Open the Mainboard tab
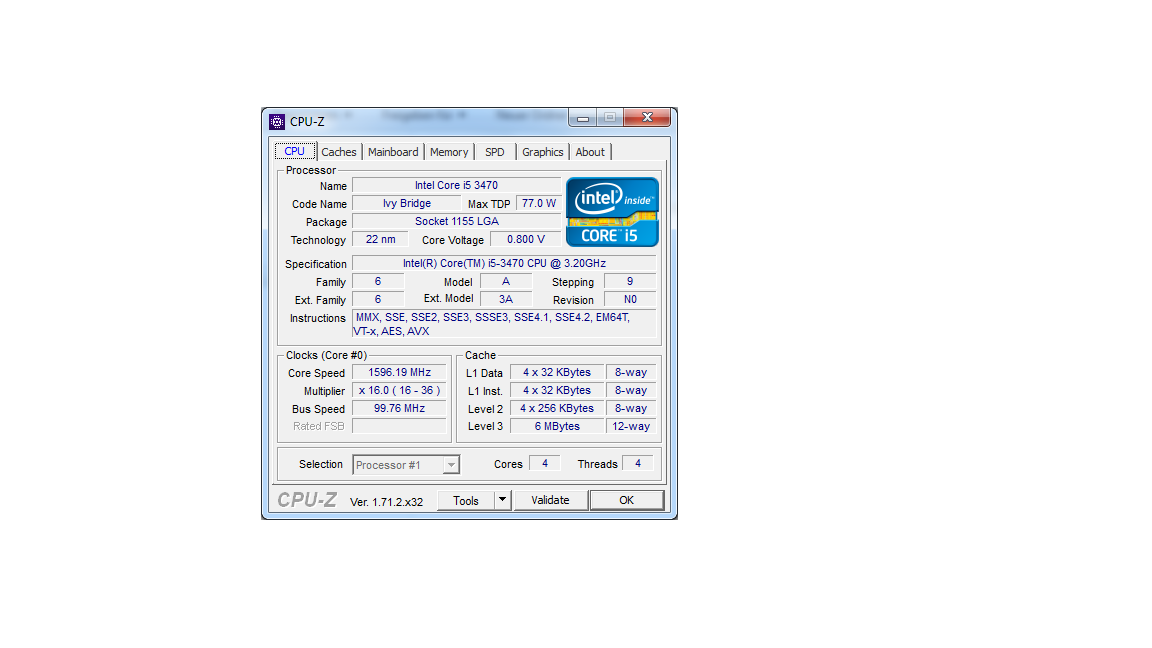Image resolution: width=1152 pixels, height=648 pixels. [x=393, y=152]
